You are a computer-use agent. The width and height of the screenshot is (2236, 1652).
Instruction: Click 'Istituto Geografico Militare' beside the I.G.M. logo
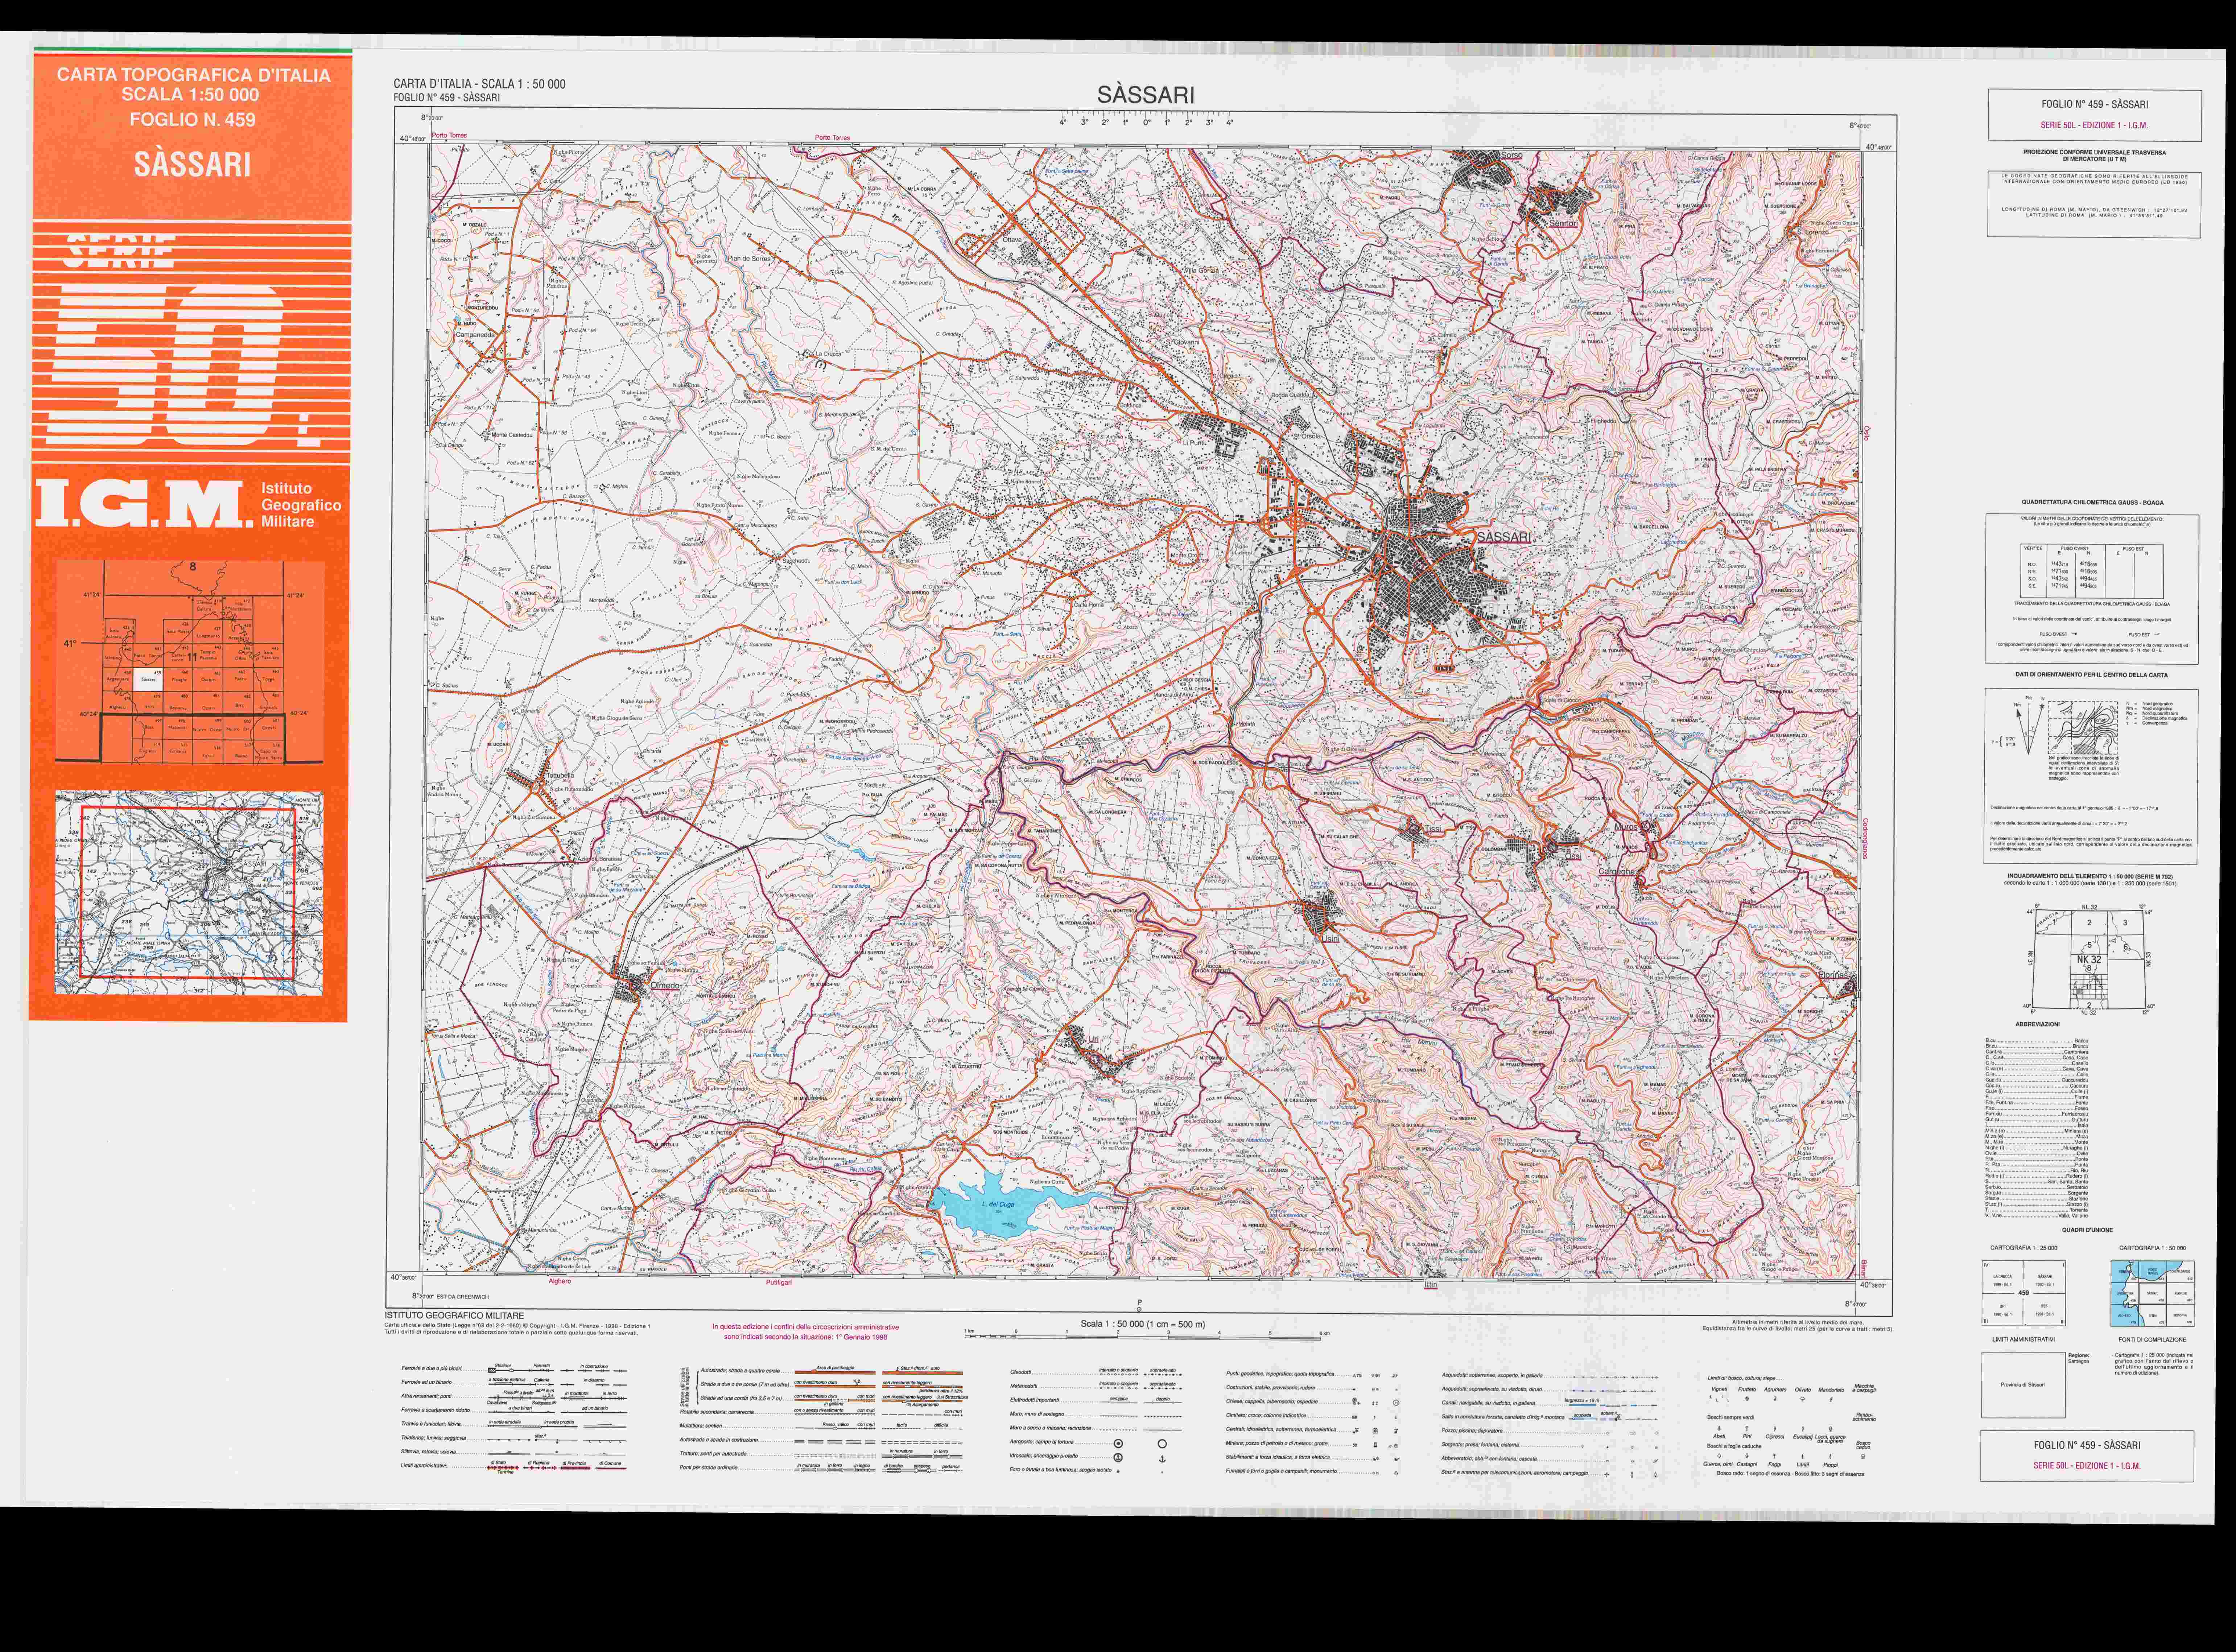[x=301, y=505]
